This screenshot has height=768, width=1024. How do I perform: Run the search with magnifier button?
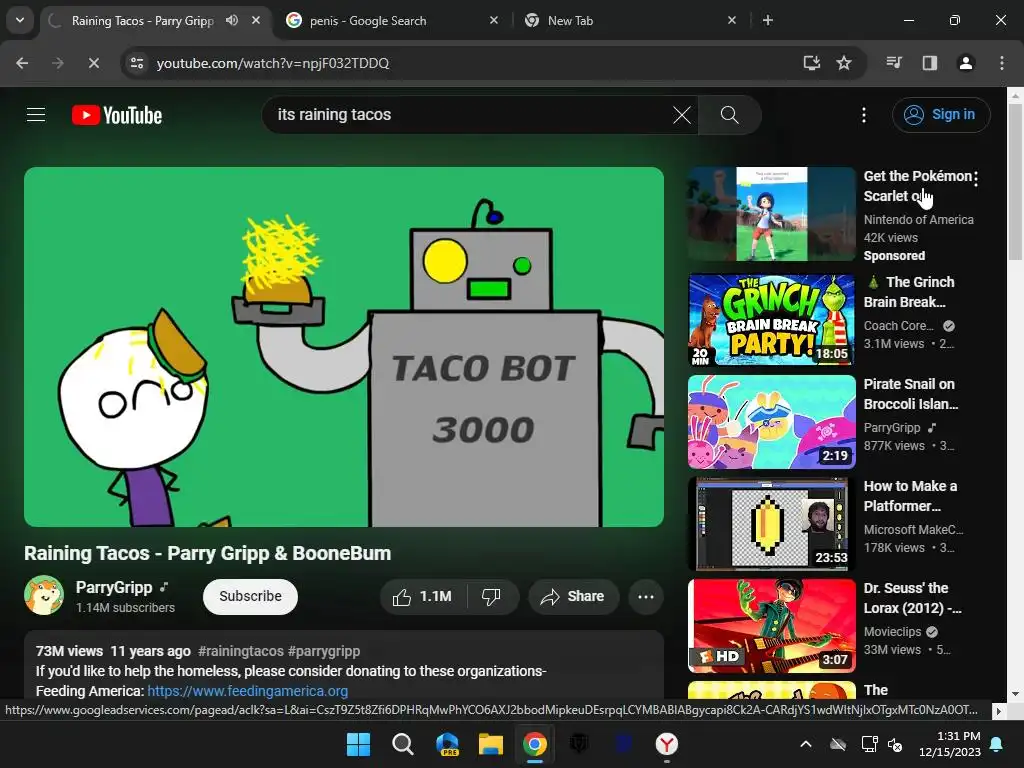729,115
